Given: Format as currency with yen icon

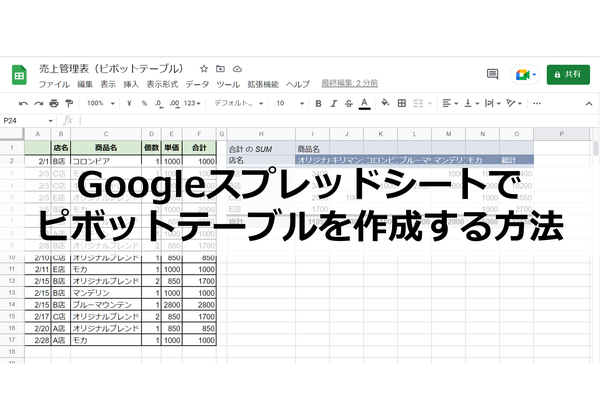Looking at the screenshot, I should pos(129,103).
